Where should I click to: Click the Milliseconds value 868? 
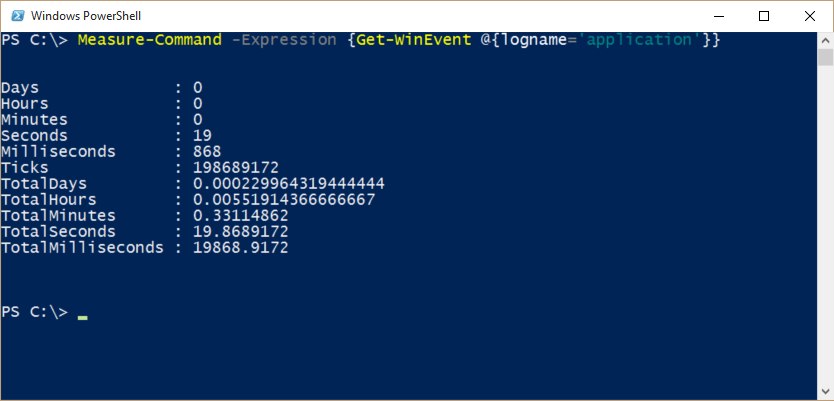(207, 152)
